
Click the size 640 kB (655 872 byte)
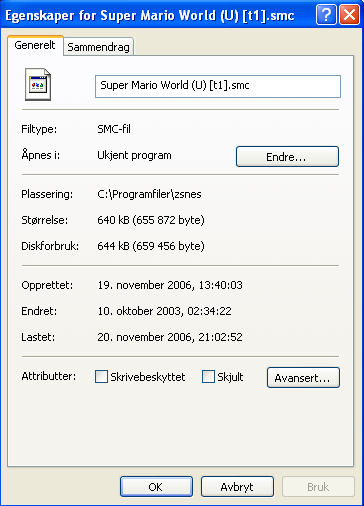click(151, 220)
